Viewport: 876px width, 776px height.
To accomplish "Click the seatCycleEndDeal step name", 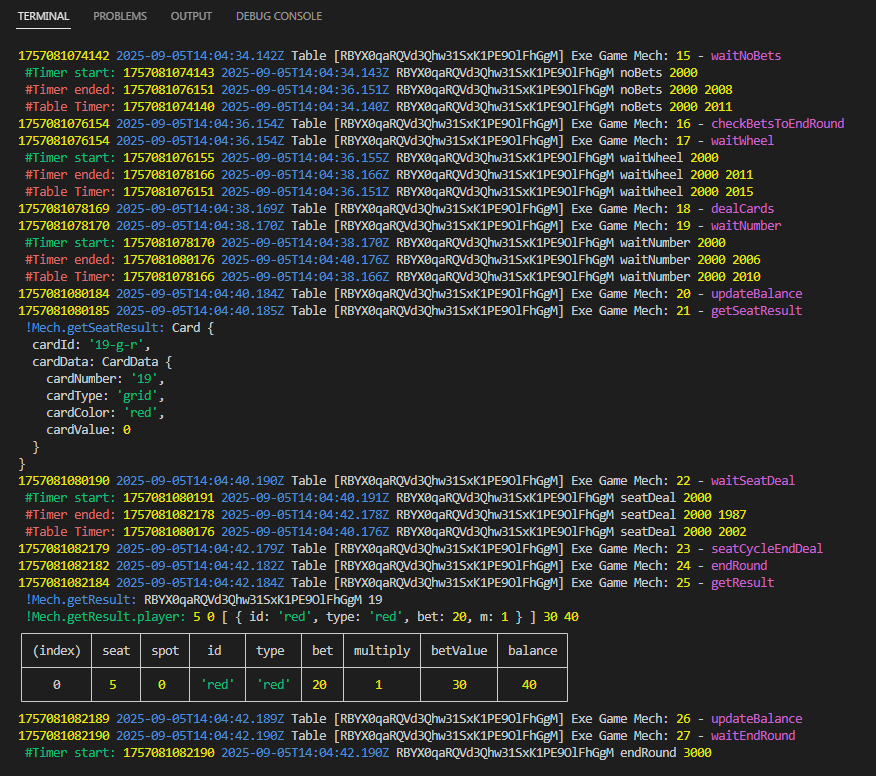I will point(767,549).
